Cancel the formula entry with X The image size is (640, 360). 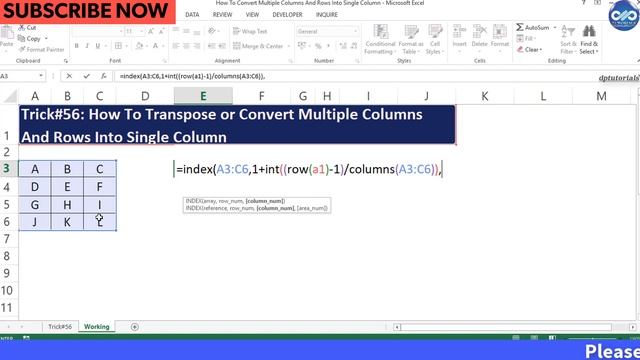pyautogui.click(x=69, y=76)
